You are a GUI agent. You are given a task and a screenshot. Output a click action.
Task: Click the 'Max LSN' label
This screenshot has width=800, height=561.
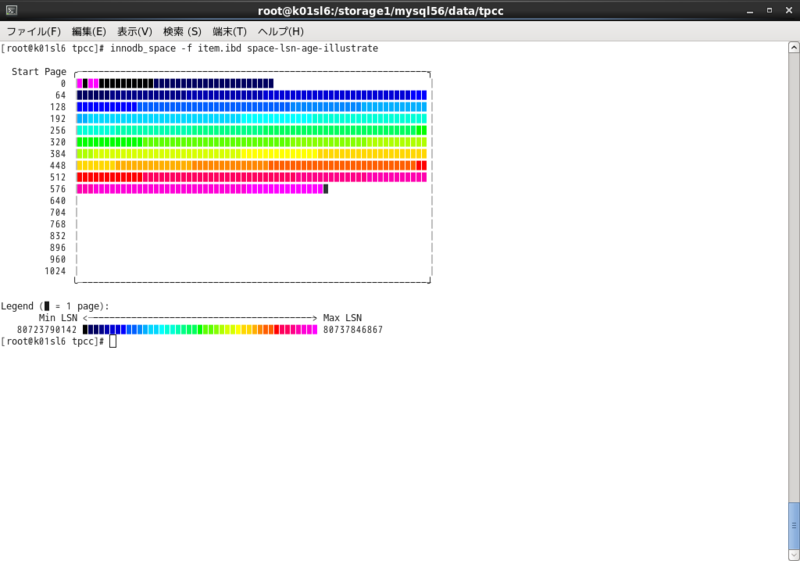click(342, 318)
